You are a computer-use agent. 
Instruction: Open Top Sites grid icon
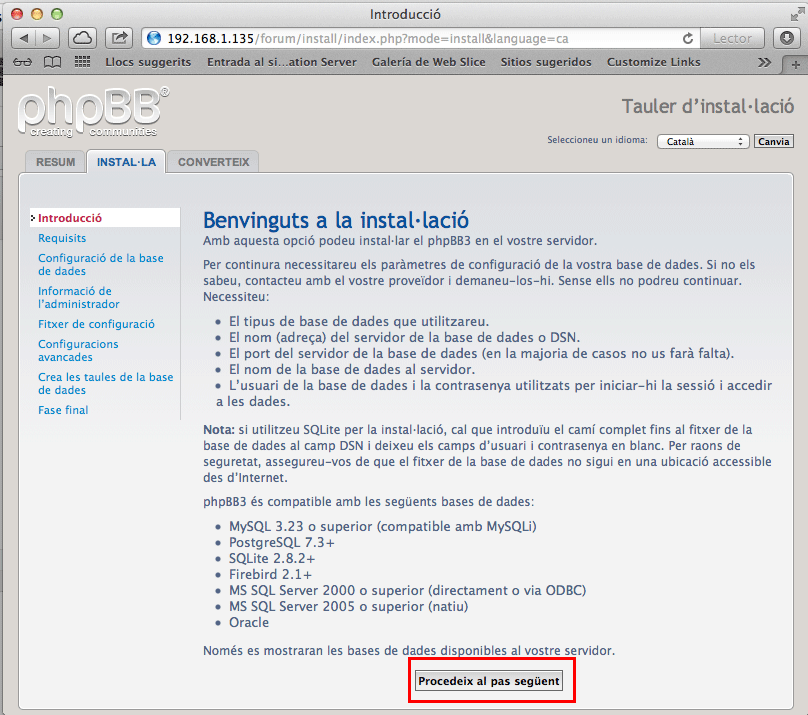(82, 62)
